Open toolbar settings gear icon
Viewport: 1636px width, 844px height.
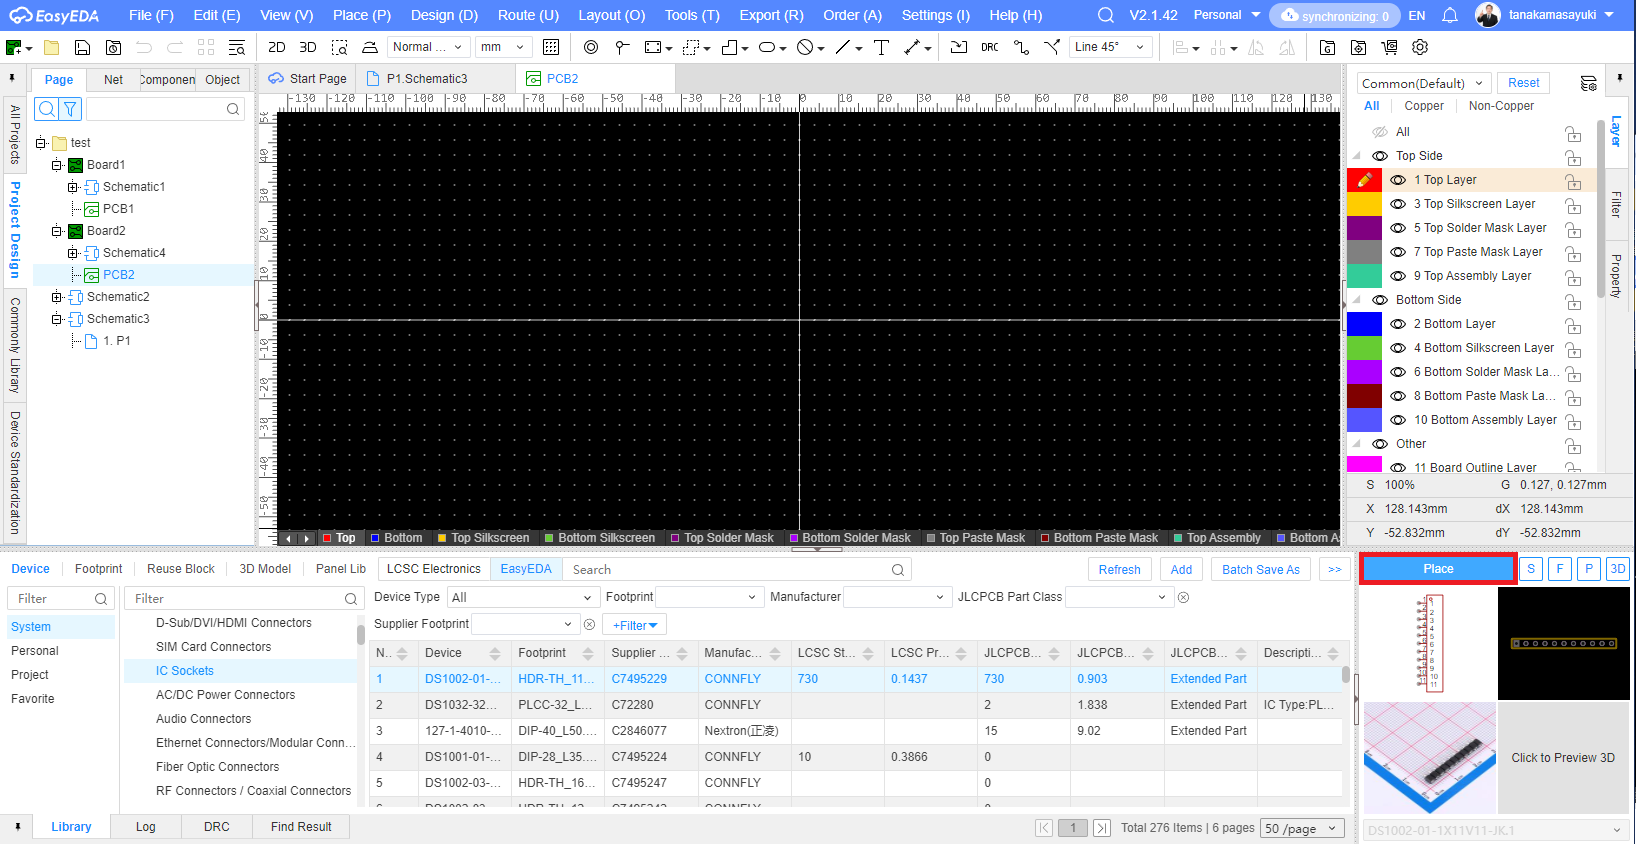pos(1420,47)
